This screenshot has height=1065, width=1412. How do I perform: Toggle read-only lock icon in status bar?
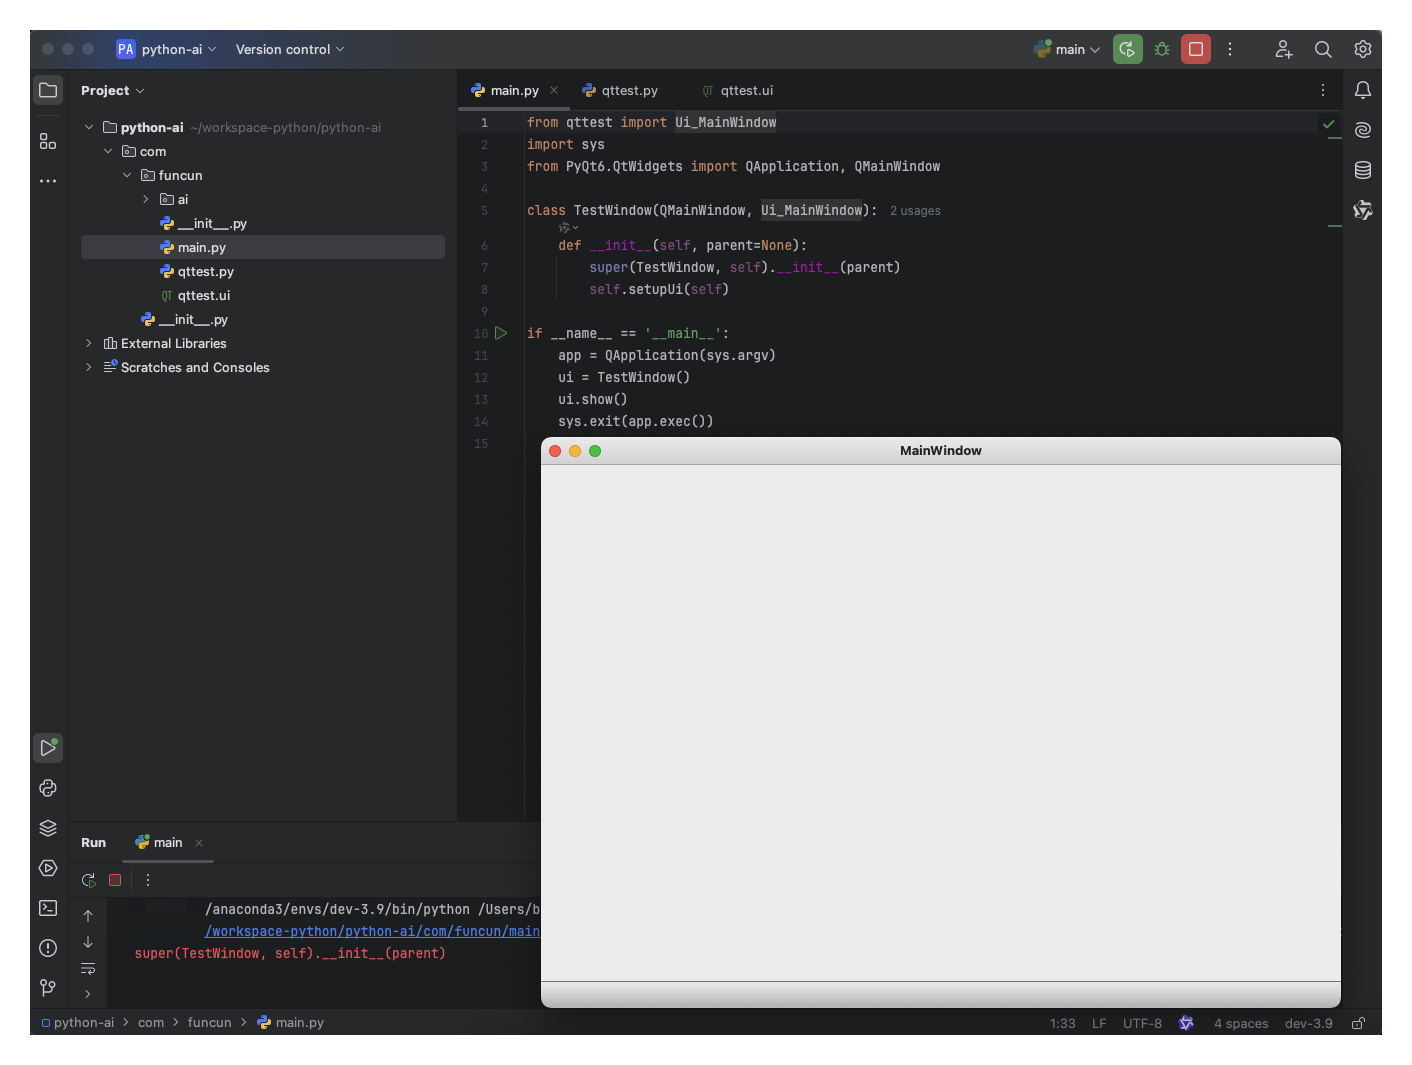click(x=1358, y=1023)
